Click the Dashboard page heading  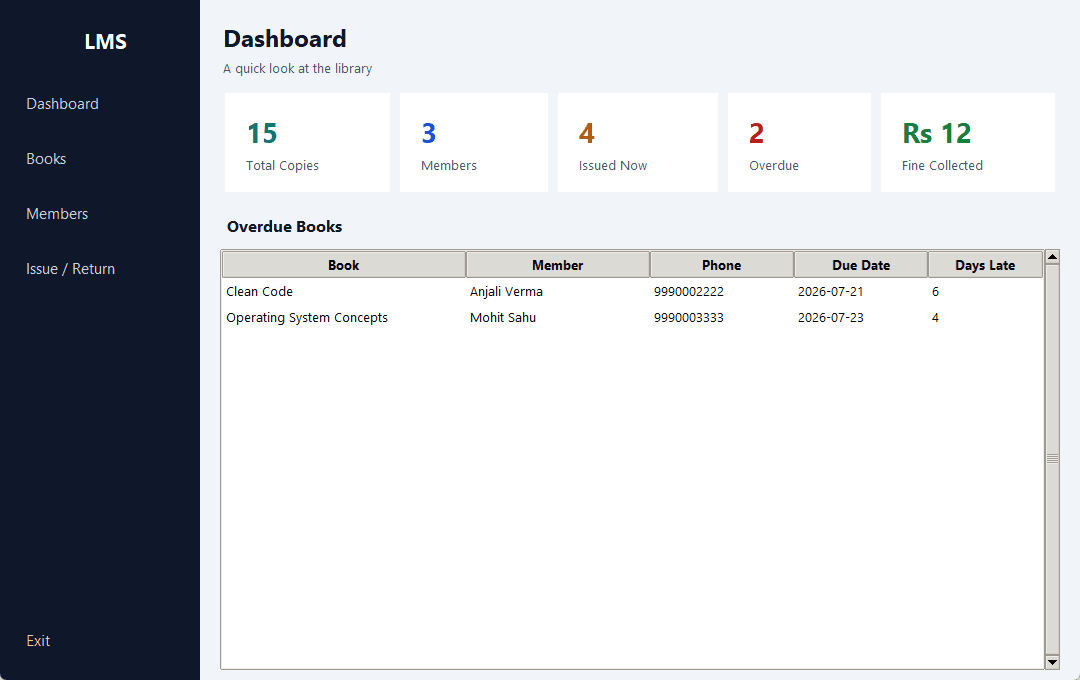click(285, 39)
